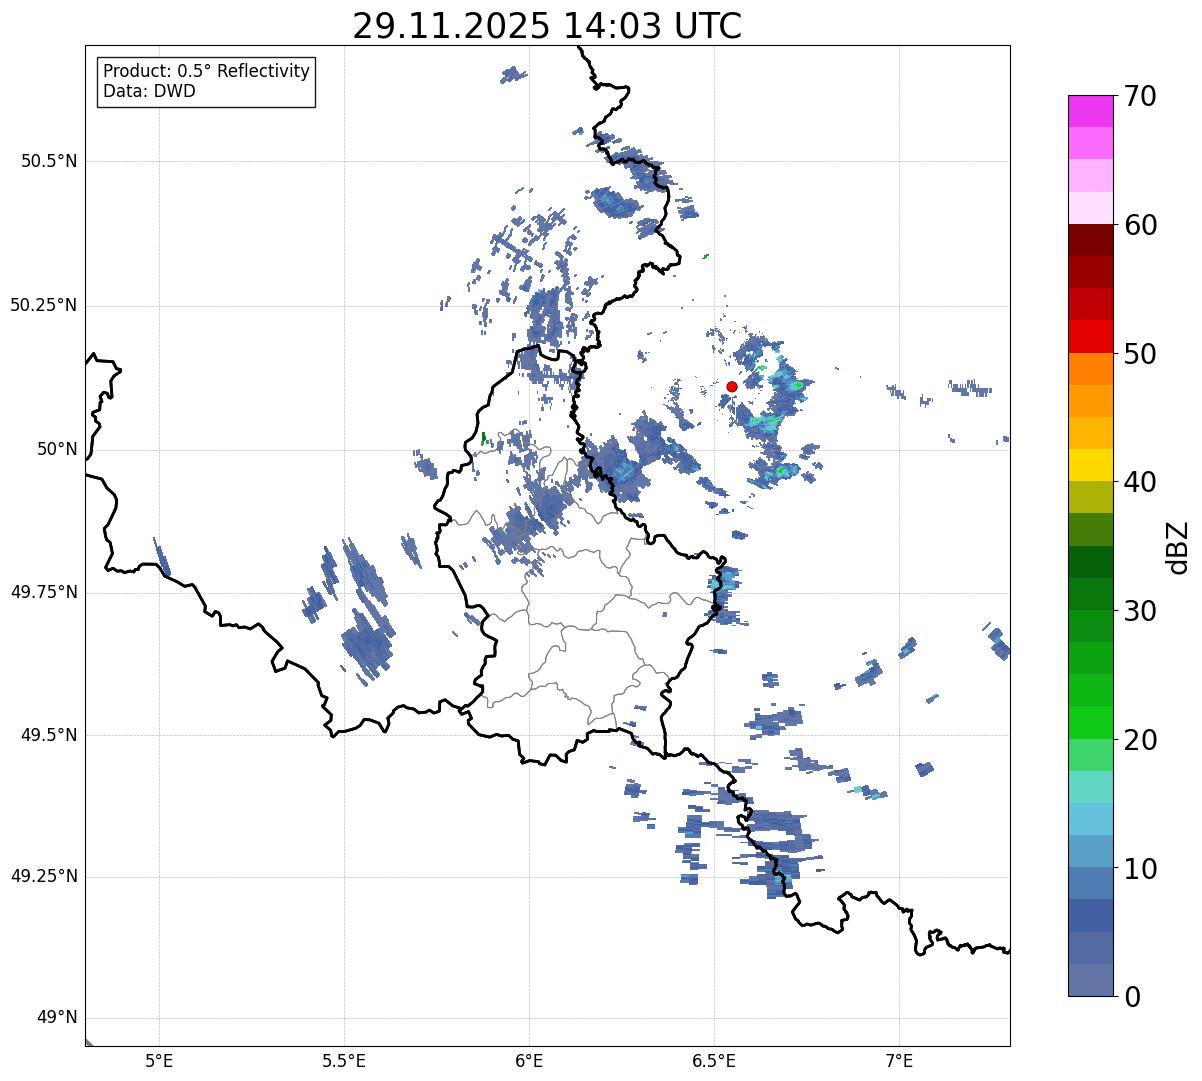Click the "6°E" longitude label
This screenshot has height=1081, width=1202.
(x=529, y=1060)
